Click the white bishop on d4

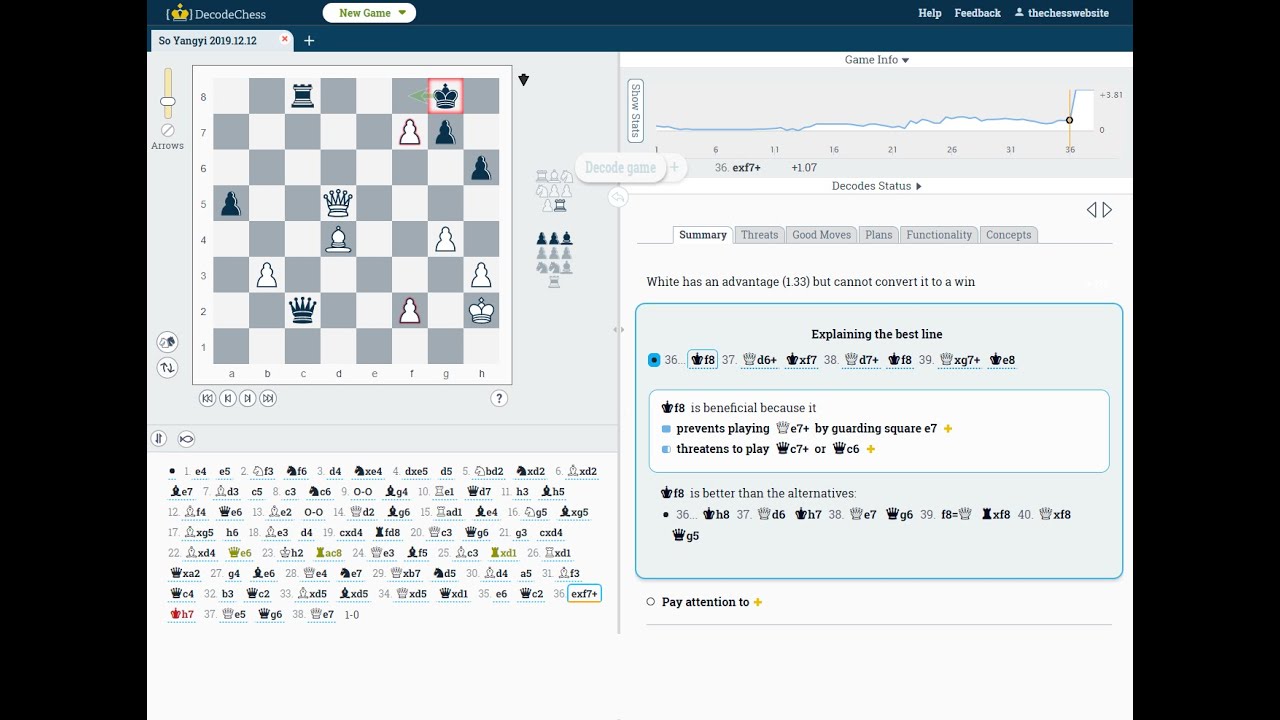338,239
